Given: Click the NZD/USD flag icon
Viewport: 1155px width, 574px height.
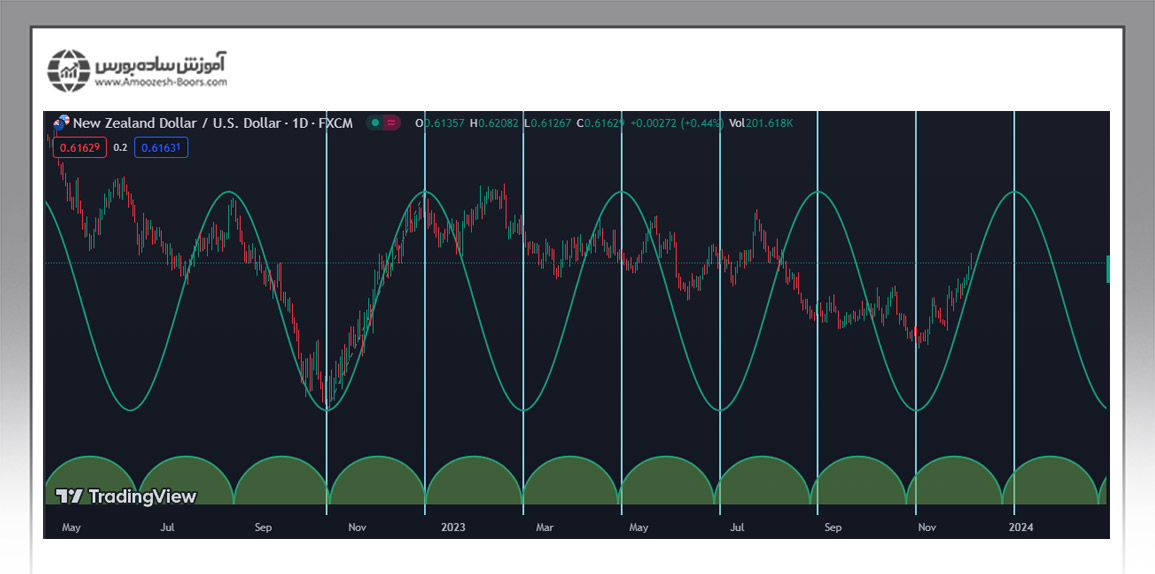Looking at the screenshot, I should coord(61,123).
